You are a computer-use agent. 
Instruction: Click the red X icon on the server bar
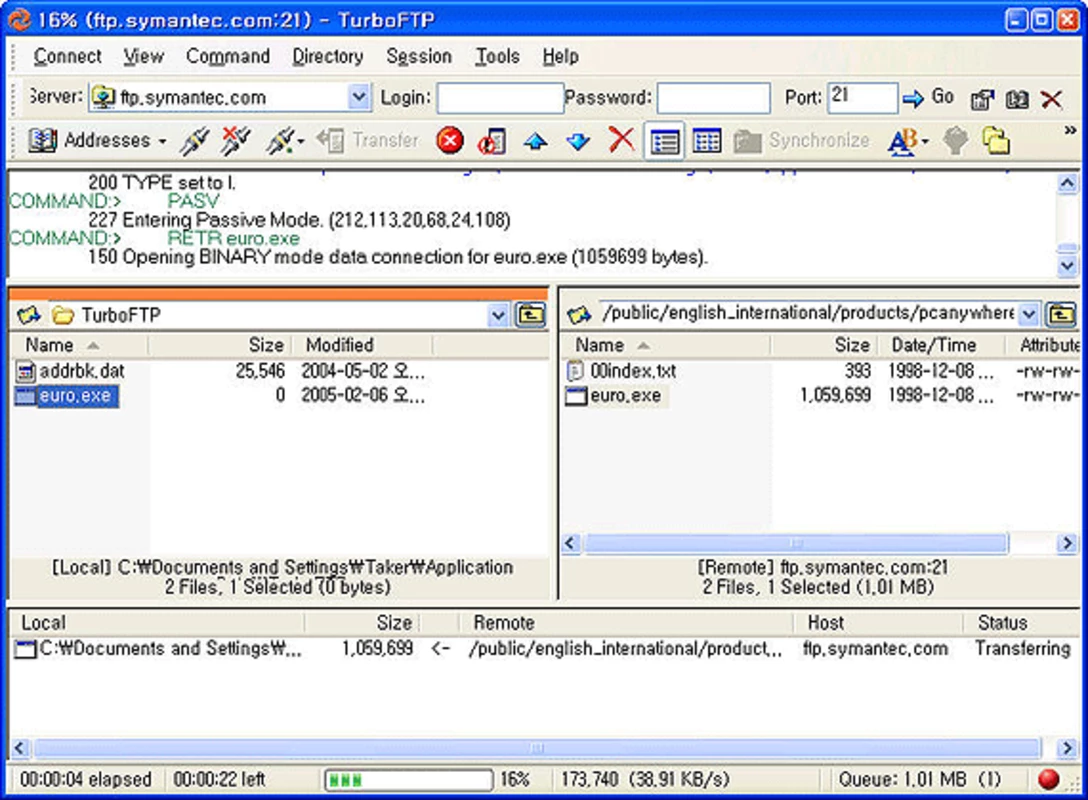[1052, 99]
